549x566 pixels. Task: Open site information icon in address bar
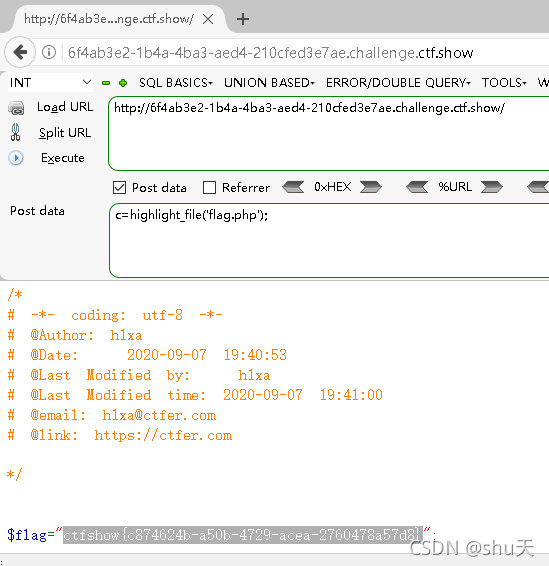49,52
